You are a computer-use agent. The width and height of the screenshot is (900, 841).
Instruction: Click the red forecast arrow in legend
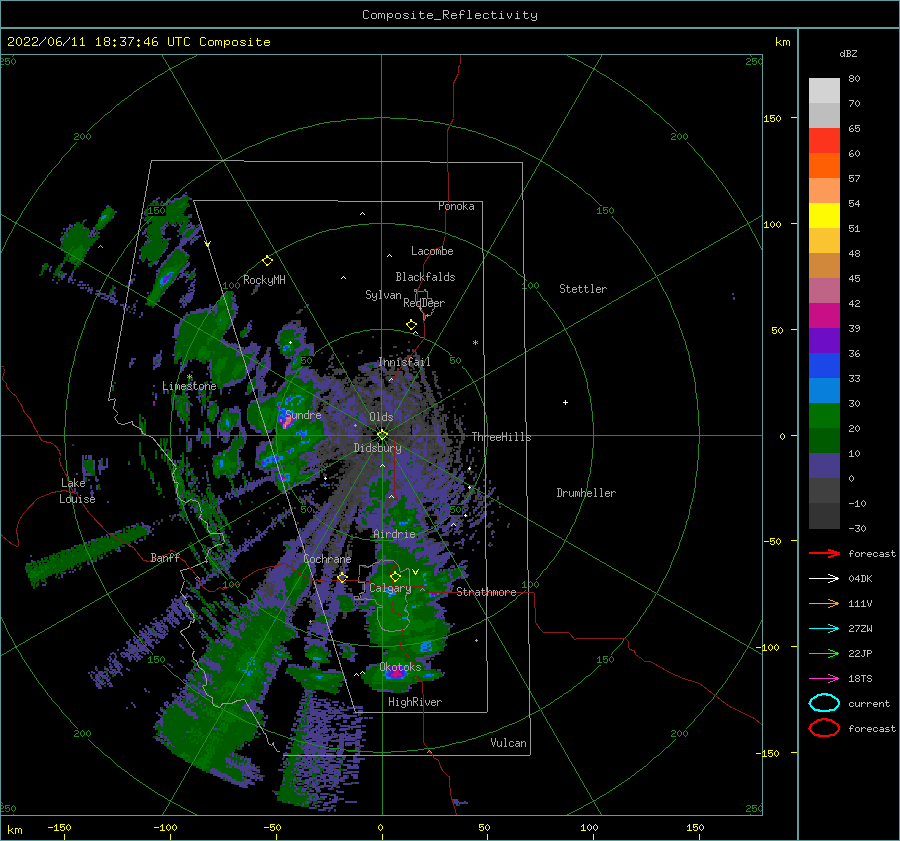tap(824, 553)
